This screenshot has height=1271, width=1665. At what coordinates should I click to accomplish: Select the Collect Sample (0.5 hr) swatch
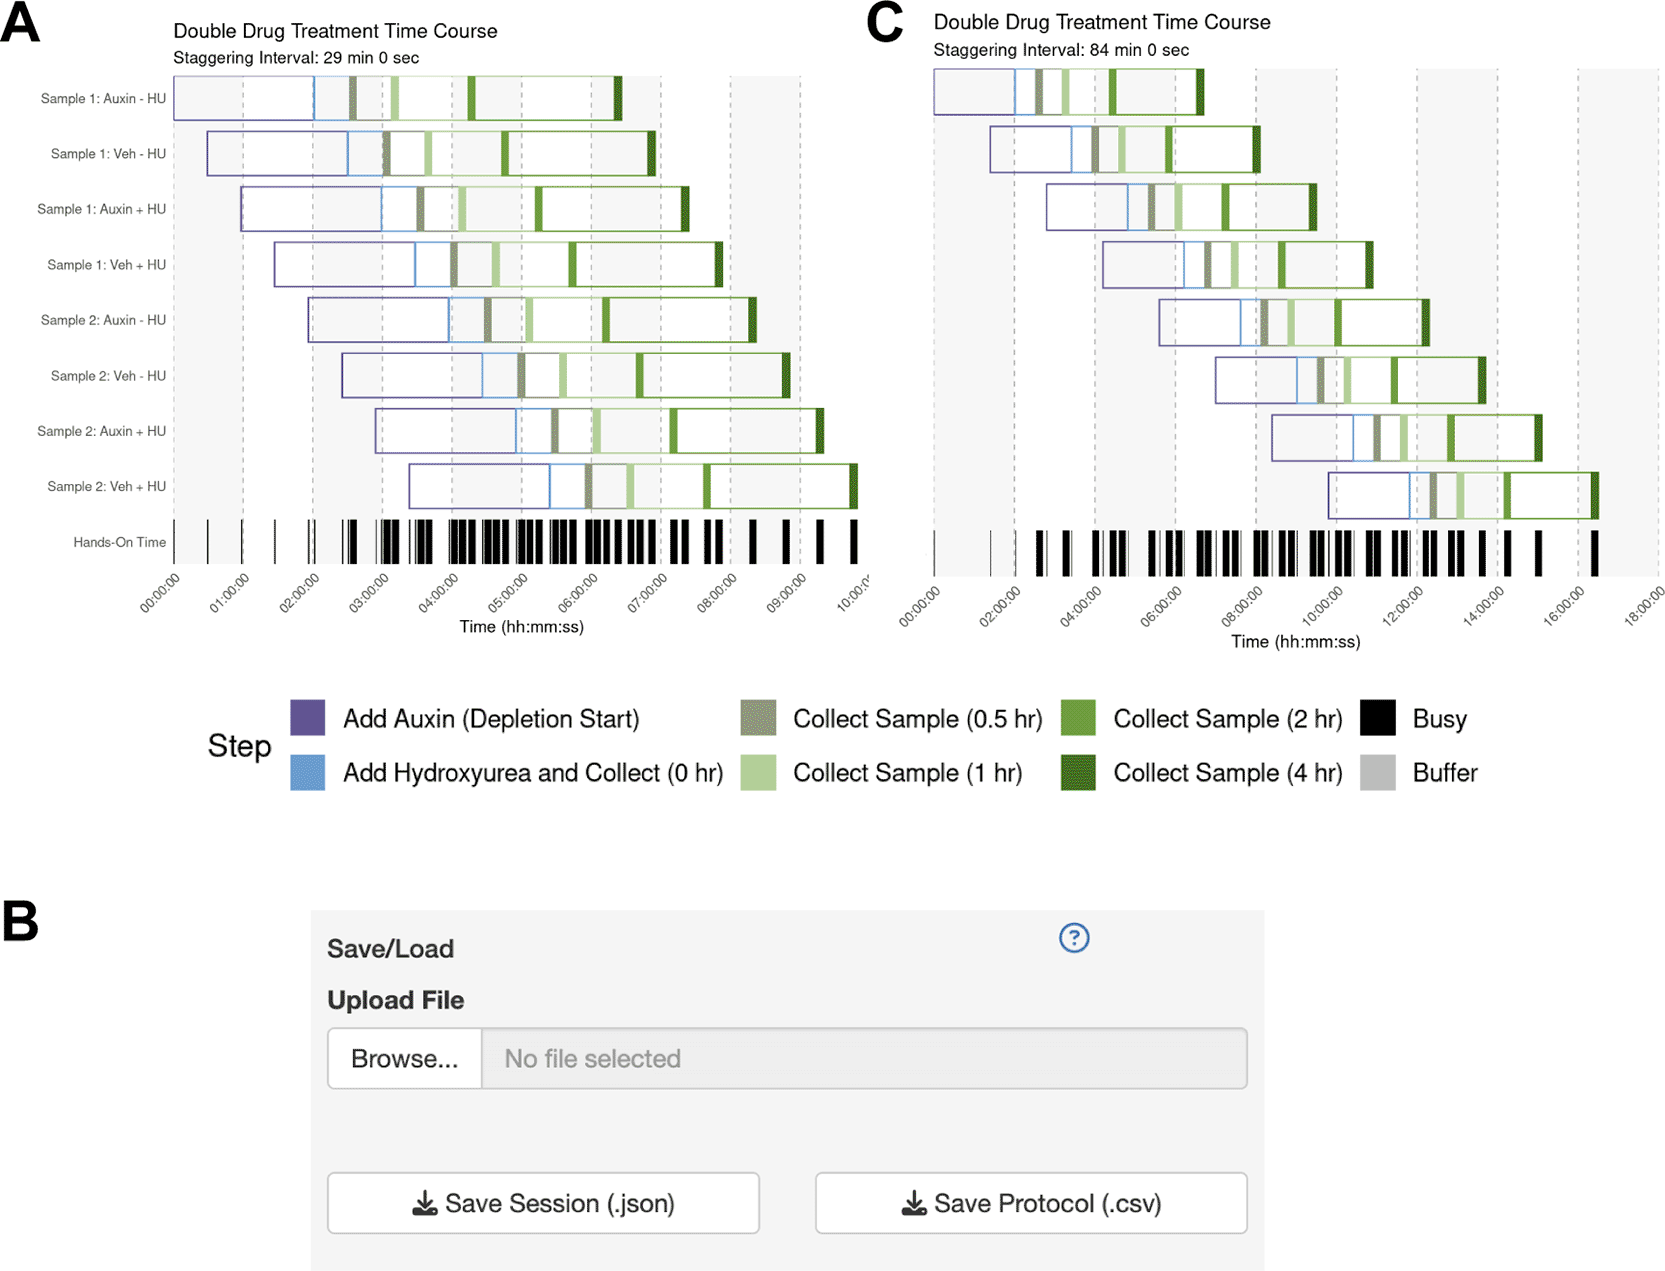(x=758, y=718)
